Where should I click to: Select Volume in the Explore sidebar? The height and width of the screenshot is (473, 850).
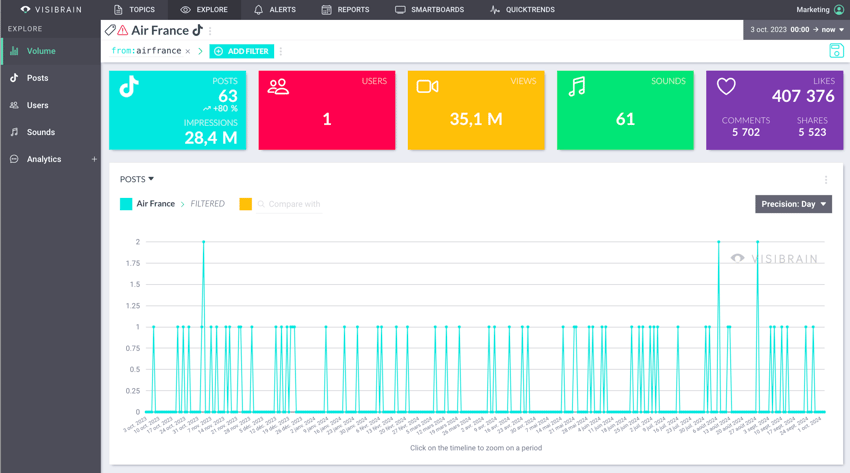(50, 51)
